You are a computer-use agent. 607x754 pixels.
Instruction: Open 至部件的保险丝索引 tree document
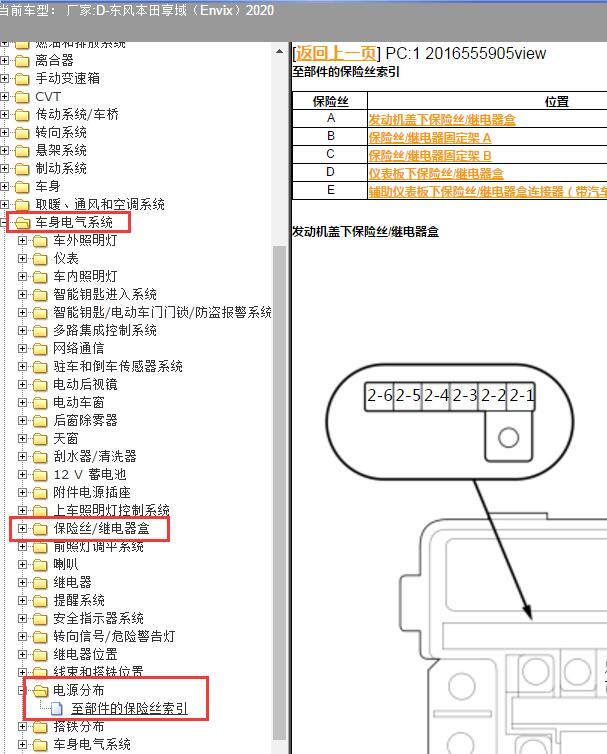[129, 709]
